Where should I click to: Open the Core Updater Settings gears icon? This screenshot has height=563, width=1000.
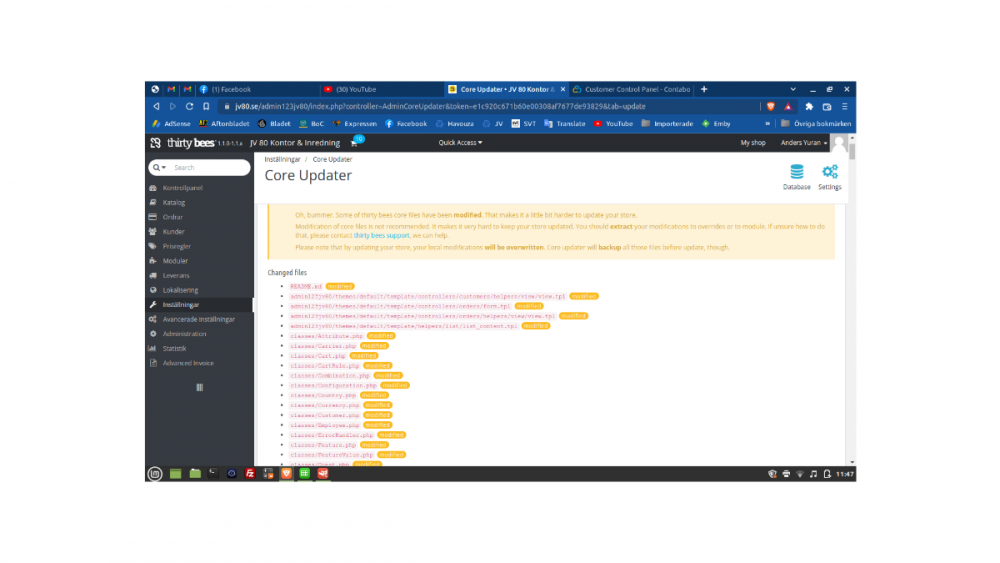(829, 177)
